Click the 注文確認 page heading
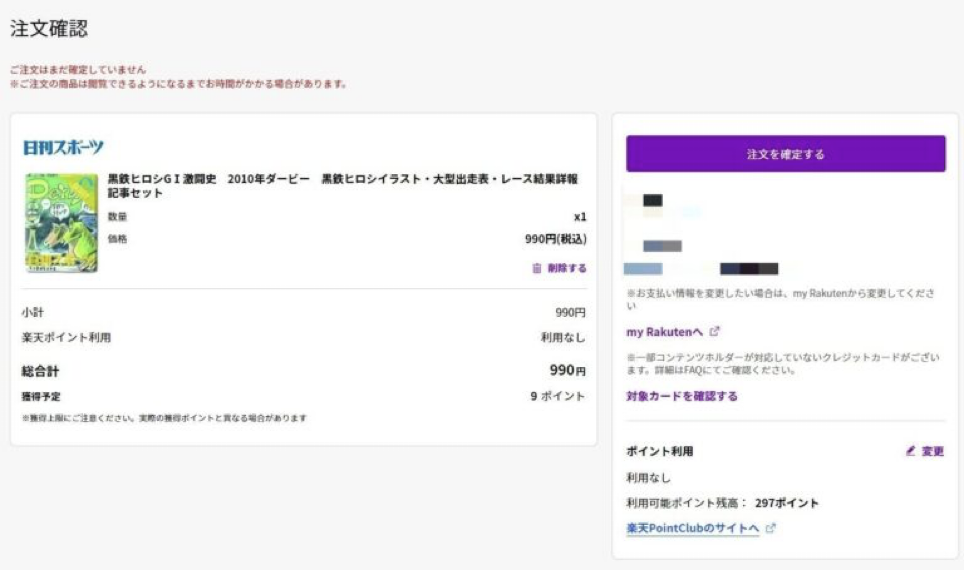The height and width of the screenshot is (570, 964). pyautogui.click(x=49, y=28)
